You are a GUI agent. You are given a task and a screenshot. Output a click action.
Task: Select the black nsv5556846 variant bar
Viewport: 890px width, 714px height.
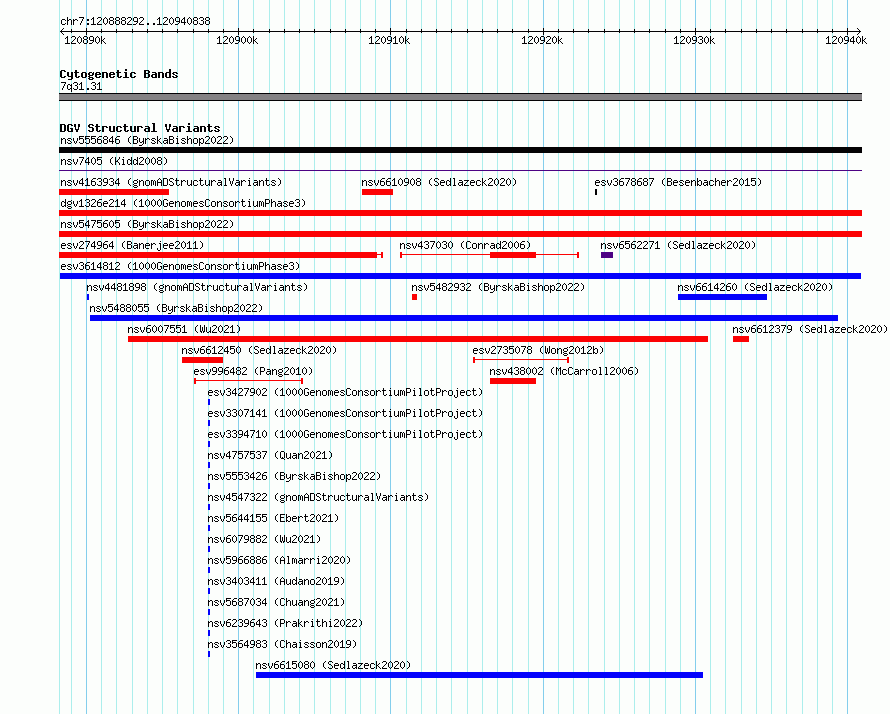coord(460,150)
